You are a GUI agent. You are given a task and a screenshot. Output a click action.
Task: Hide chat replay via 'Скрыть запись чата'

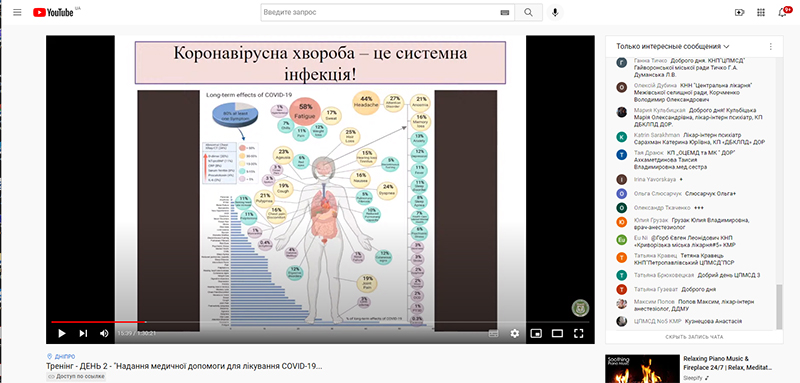pyautogui.click(x=694, y=337)
